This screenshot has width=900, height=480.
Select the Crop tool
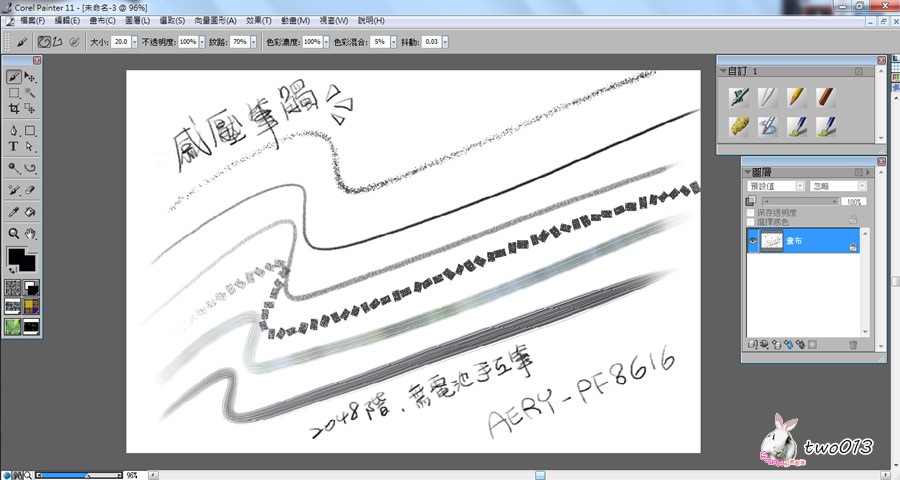pyautogui.click(x=14, y=109)
